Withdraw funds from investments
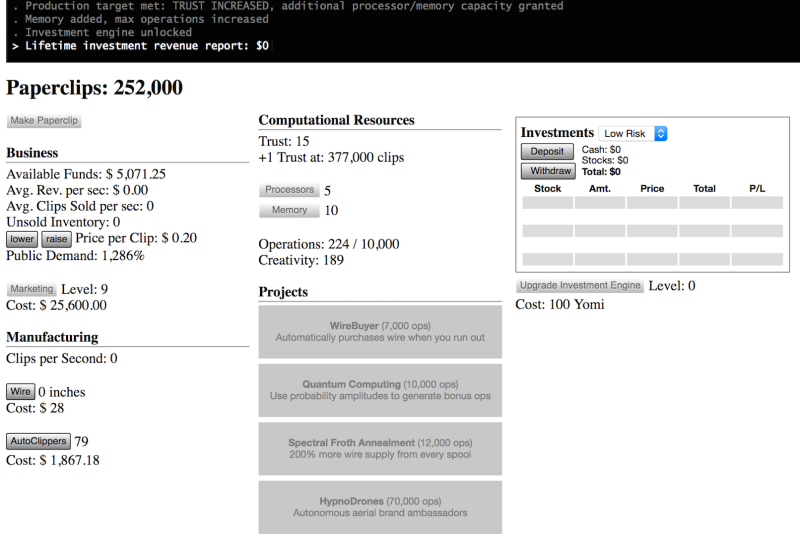 click(x=548, y=171)
